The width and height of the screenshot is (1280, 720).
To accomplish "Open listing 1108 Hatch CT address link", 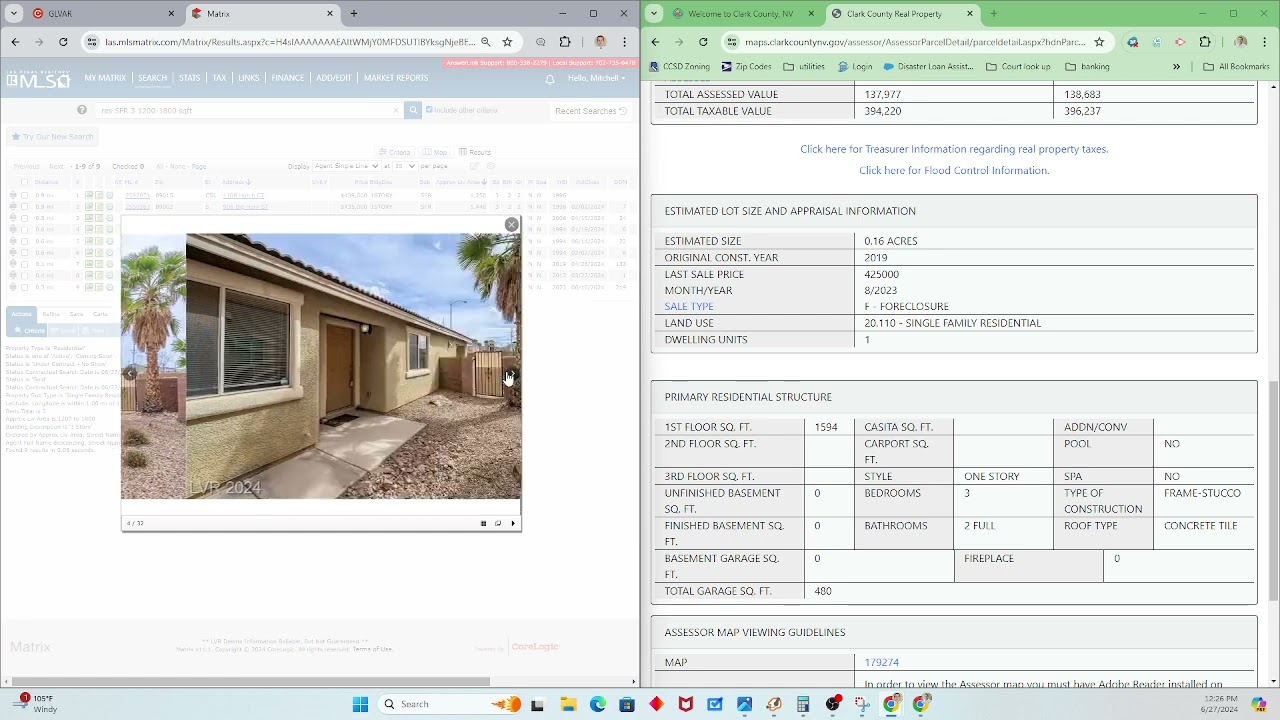I will (243, 195).
